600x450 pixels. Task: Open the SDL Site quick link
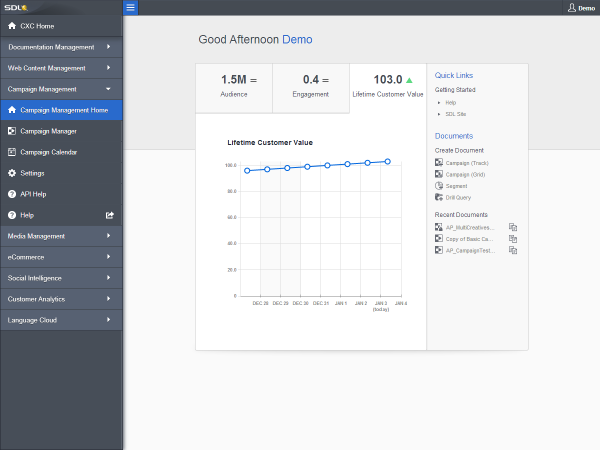coord(456,115)
